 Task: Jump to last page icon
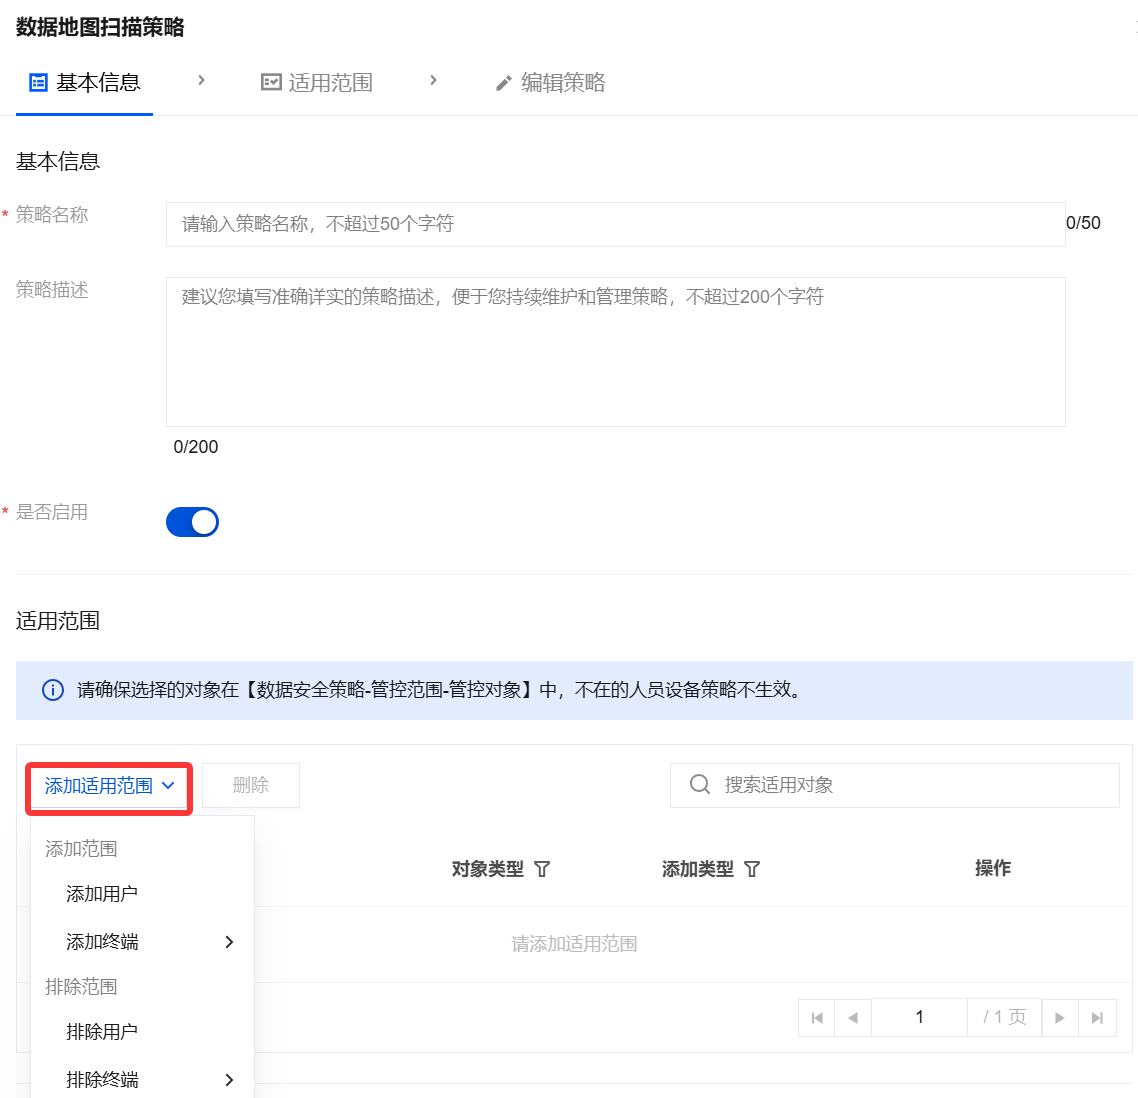(1097, 1018)
